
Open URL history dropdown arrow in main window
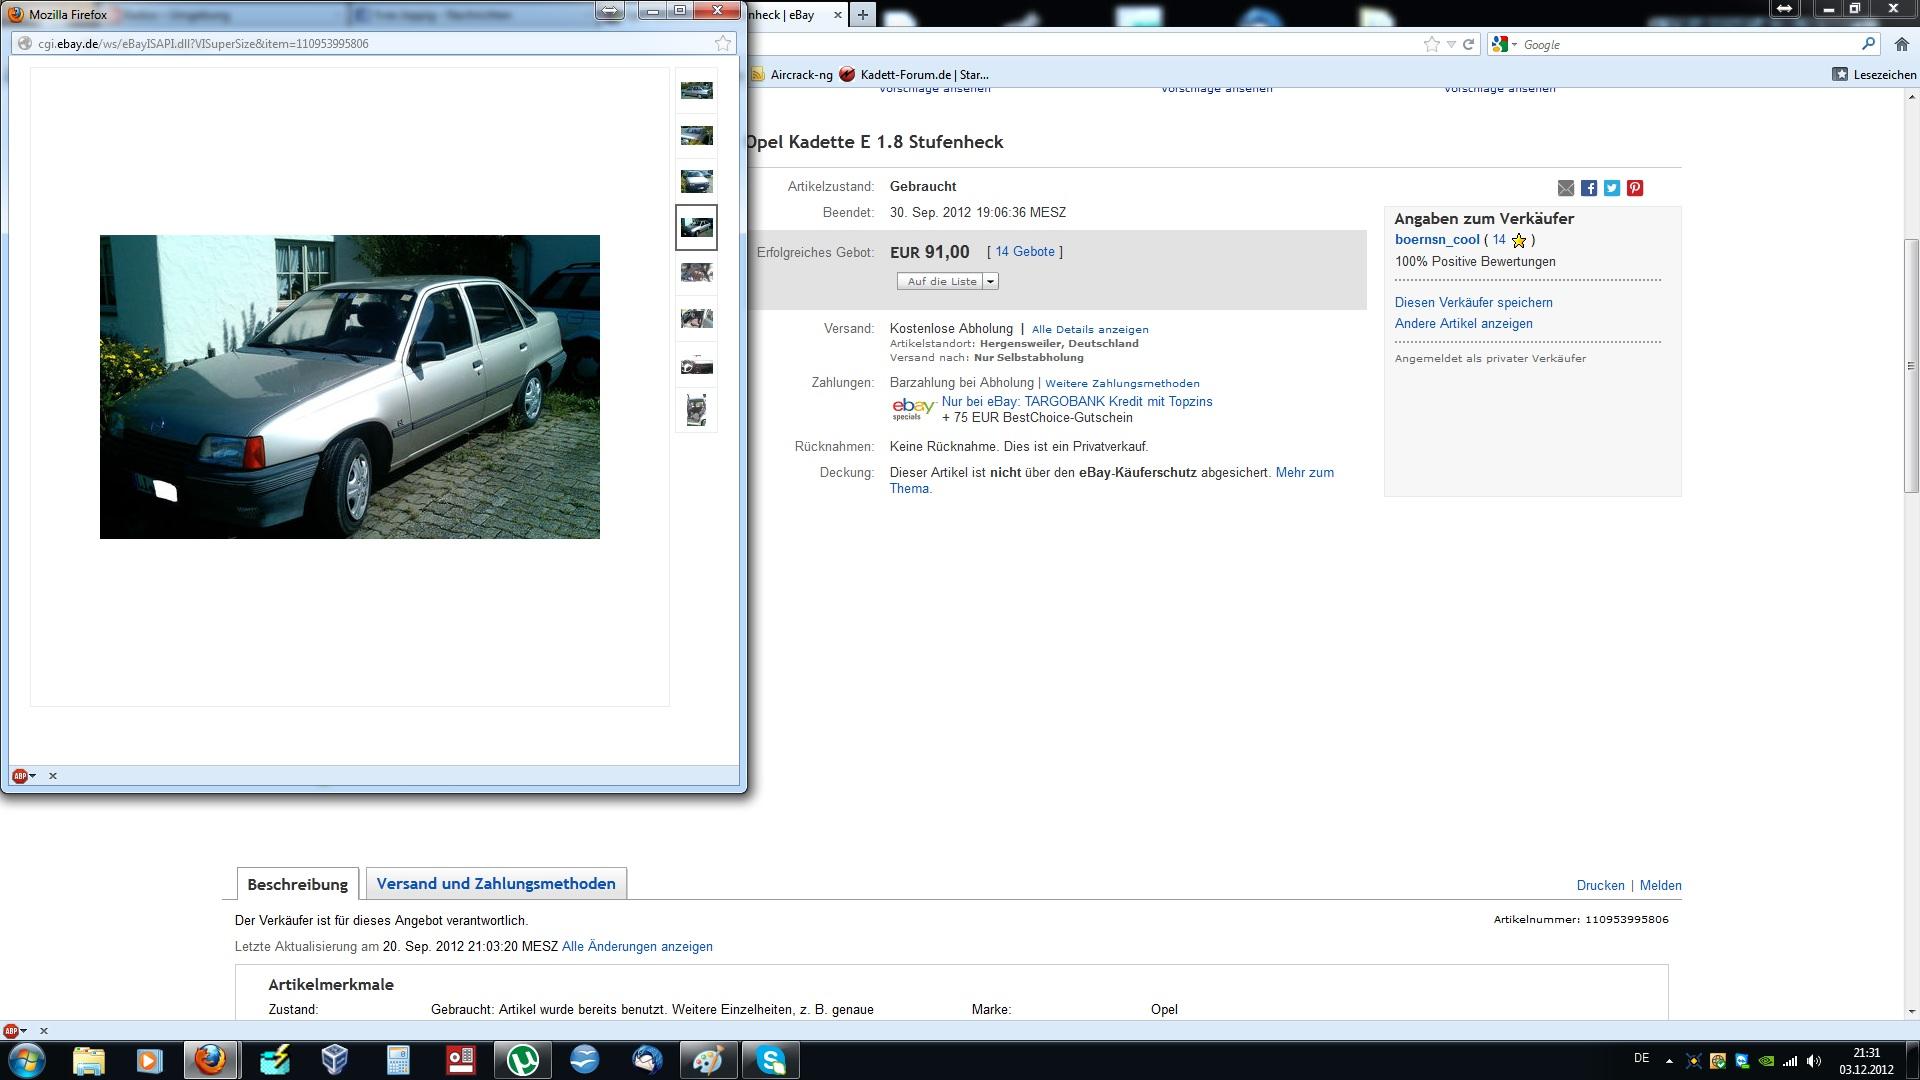pyautogui.click(x=1451, y=44)
